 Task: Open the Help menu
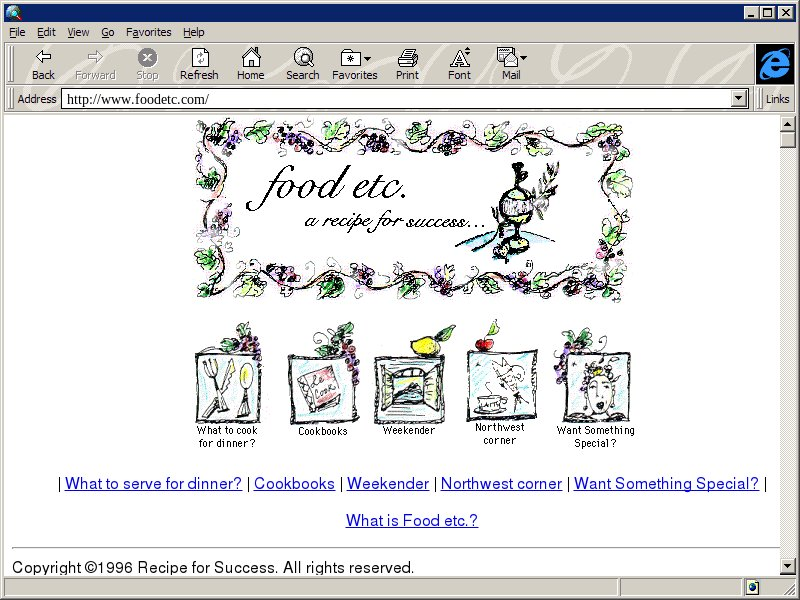tap(193, 32)
